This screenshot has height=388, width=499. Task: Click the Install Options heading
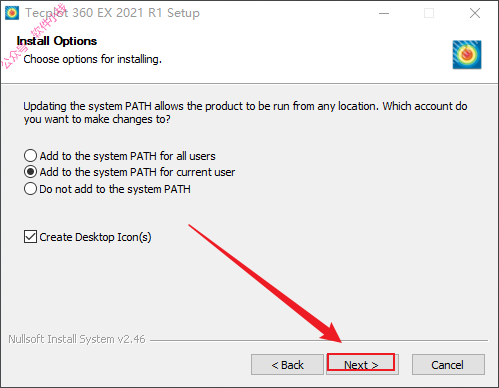click(57, 41)
